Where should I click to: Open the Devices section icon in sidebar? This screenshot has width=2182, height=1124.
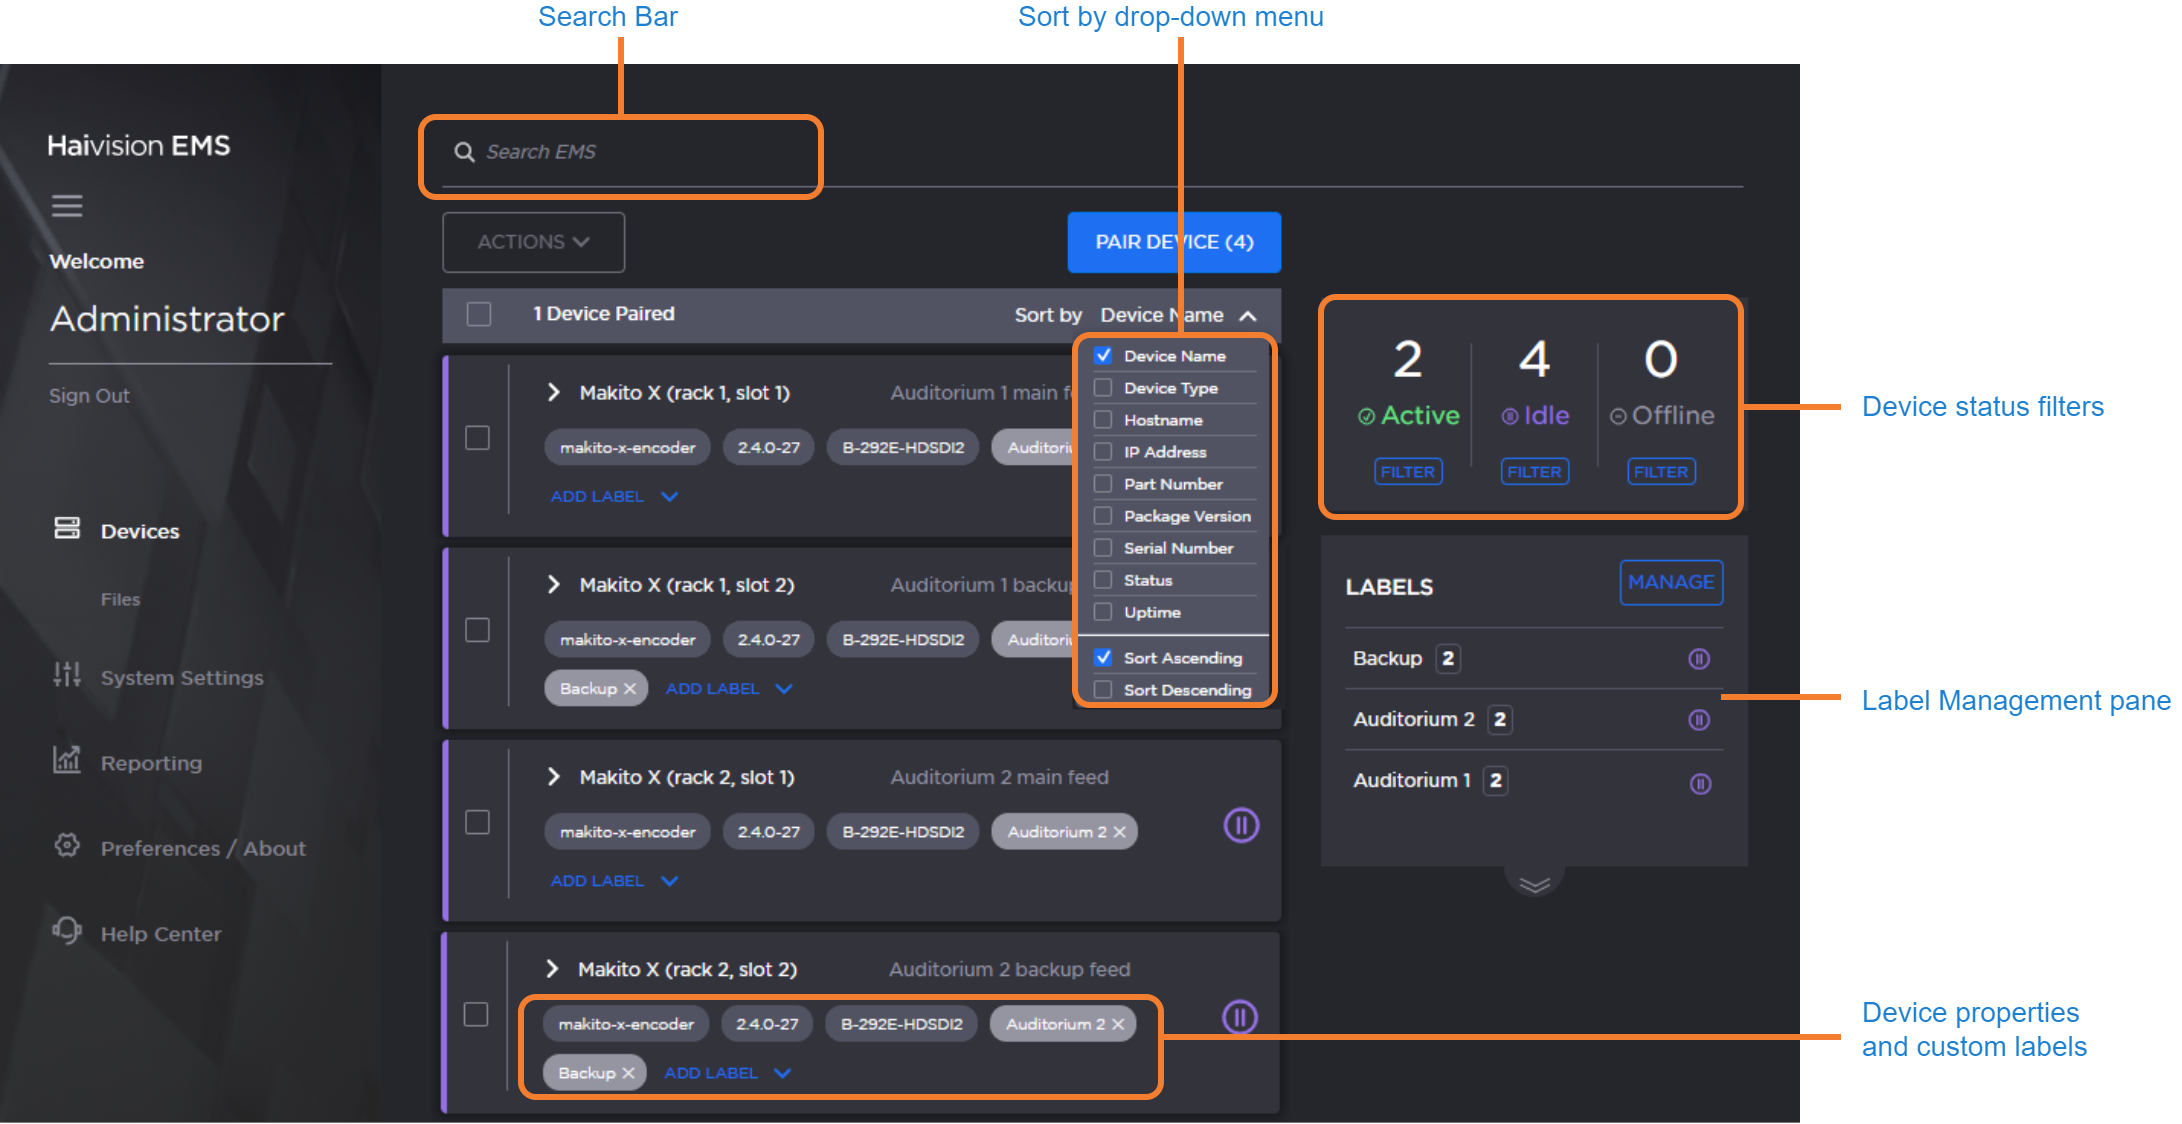(67, 528)
